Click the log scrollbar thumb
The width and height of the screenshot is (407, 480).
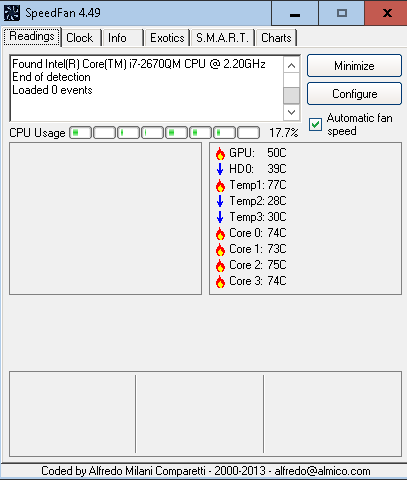(291, 96)
